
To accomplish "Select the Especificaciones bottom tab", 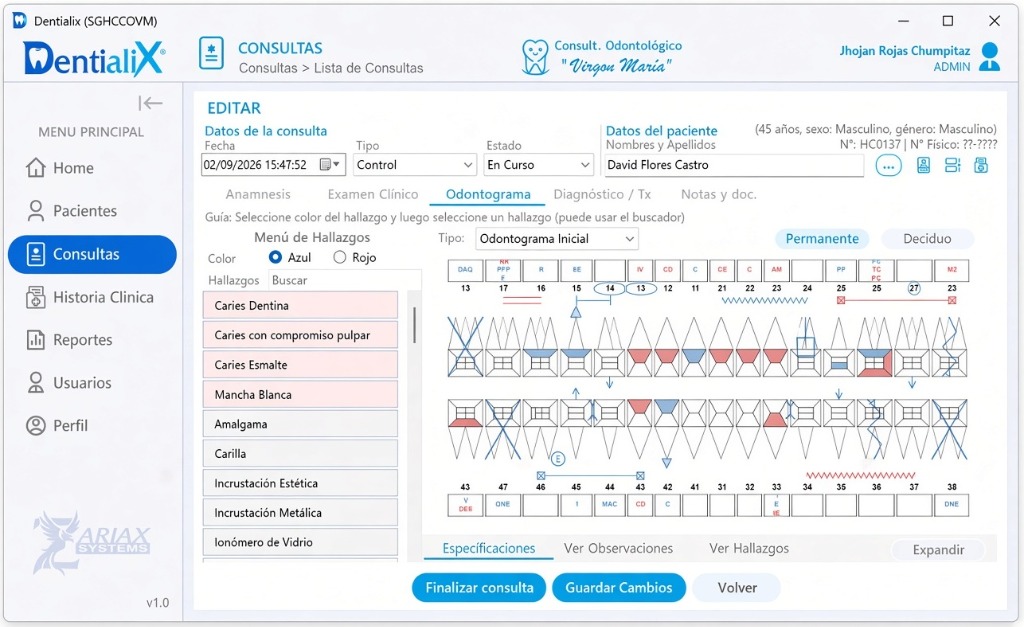I will coord(488,549).
